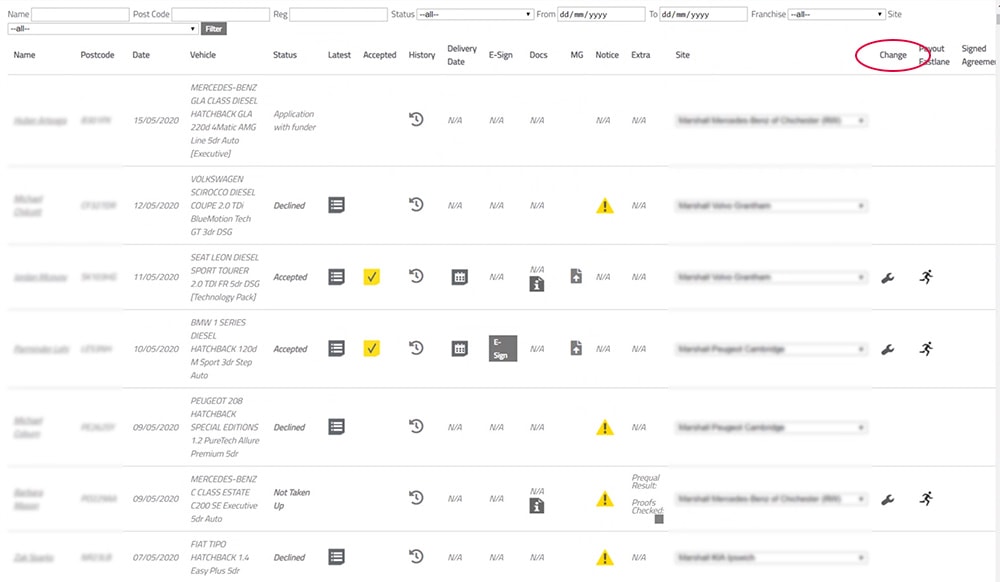Click the wrench change icon for the BMW 1 Series
The width and height of the screenshot is (1000, 582).
coord(887,349)
